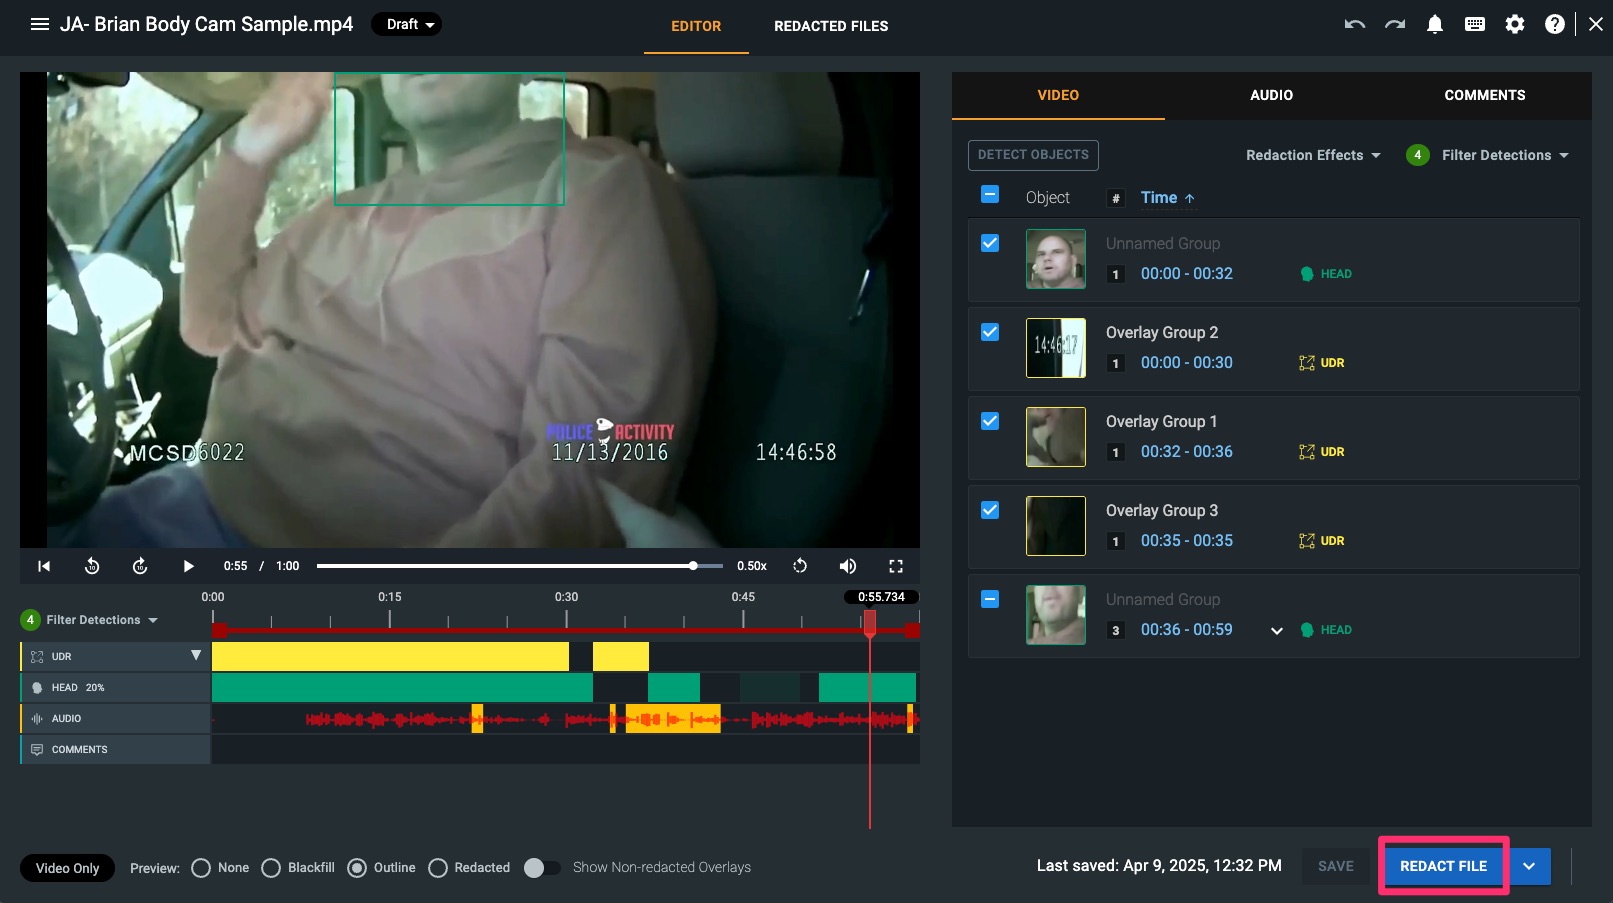Click the help question mark icon
The width and height of the screenshot is (1613, 903).
point(1554,25)
